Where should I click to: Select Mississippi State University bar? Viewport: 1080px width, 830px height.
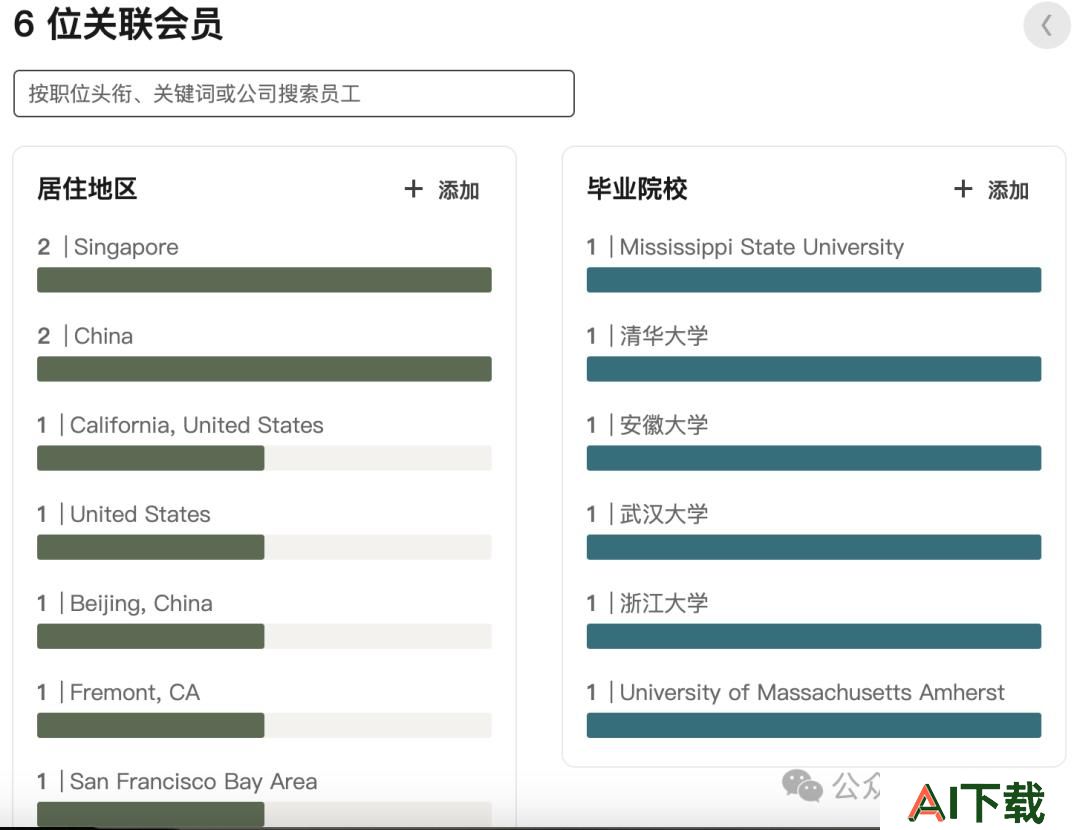click(814, 280)
